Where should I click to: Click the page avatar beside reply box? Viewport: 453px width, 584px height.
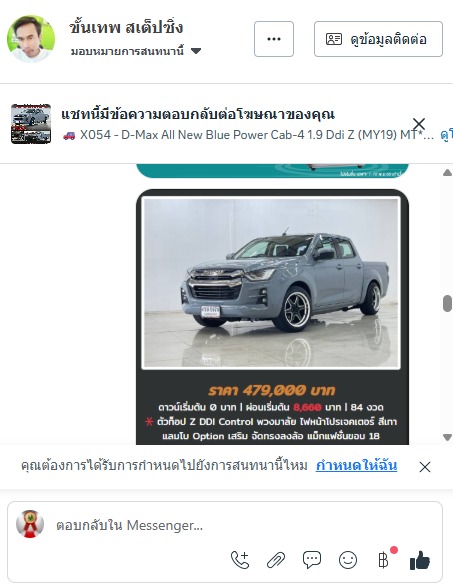(30, 524)
